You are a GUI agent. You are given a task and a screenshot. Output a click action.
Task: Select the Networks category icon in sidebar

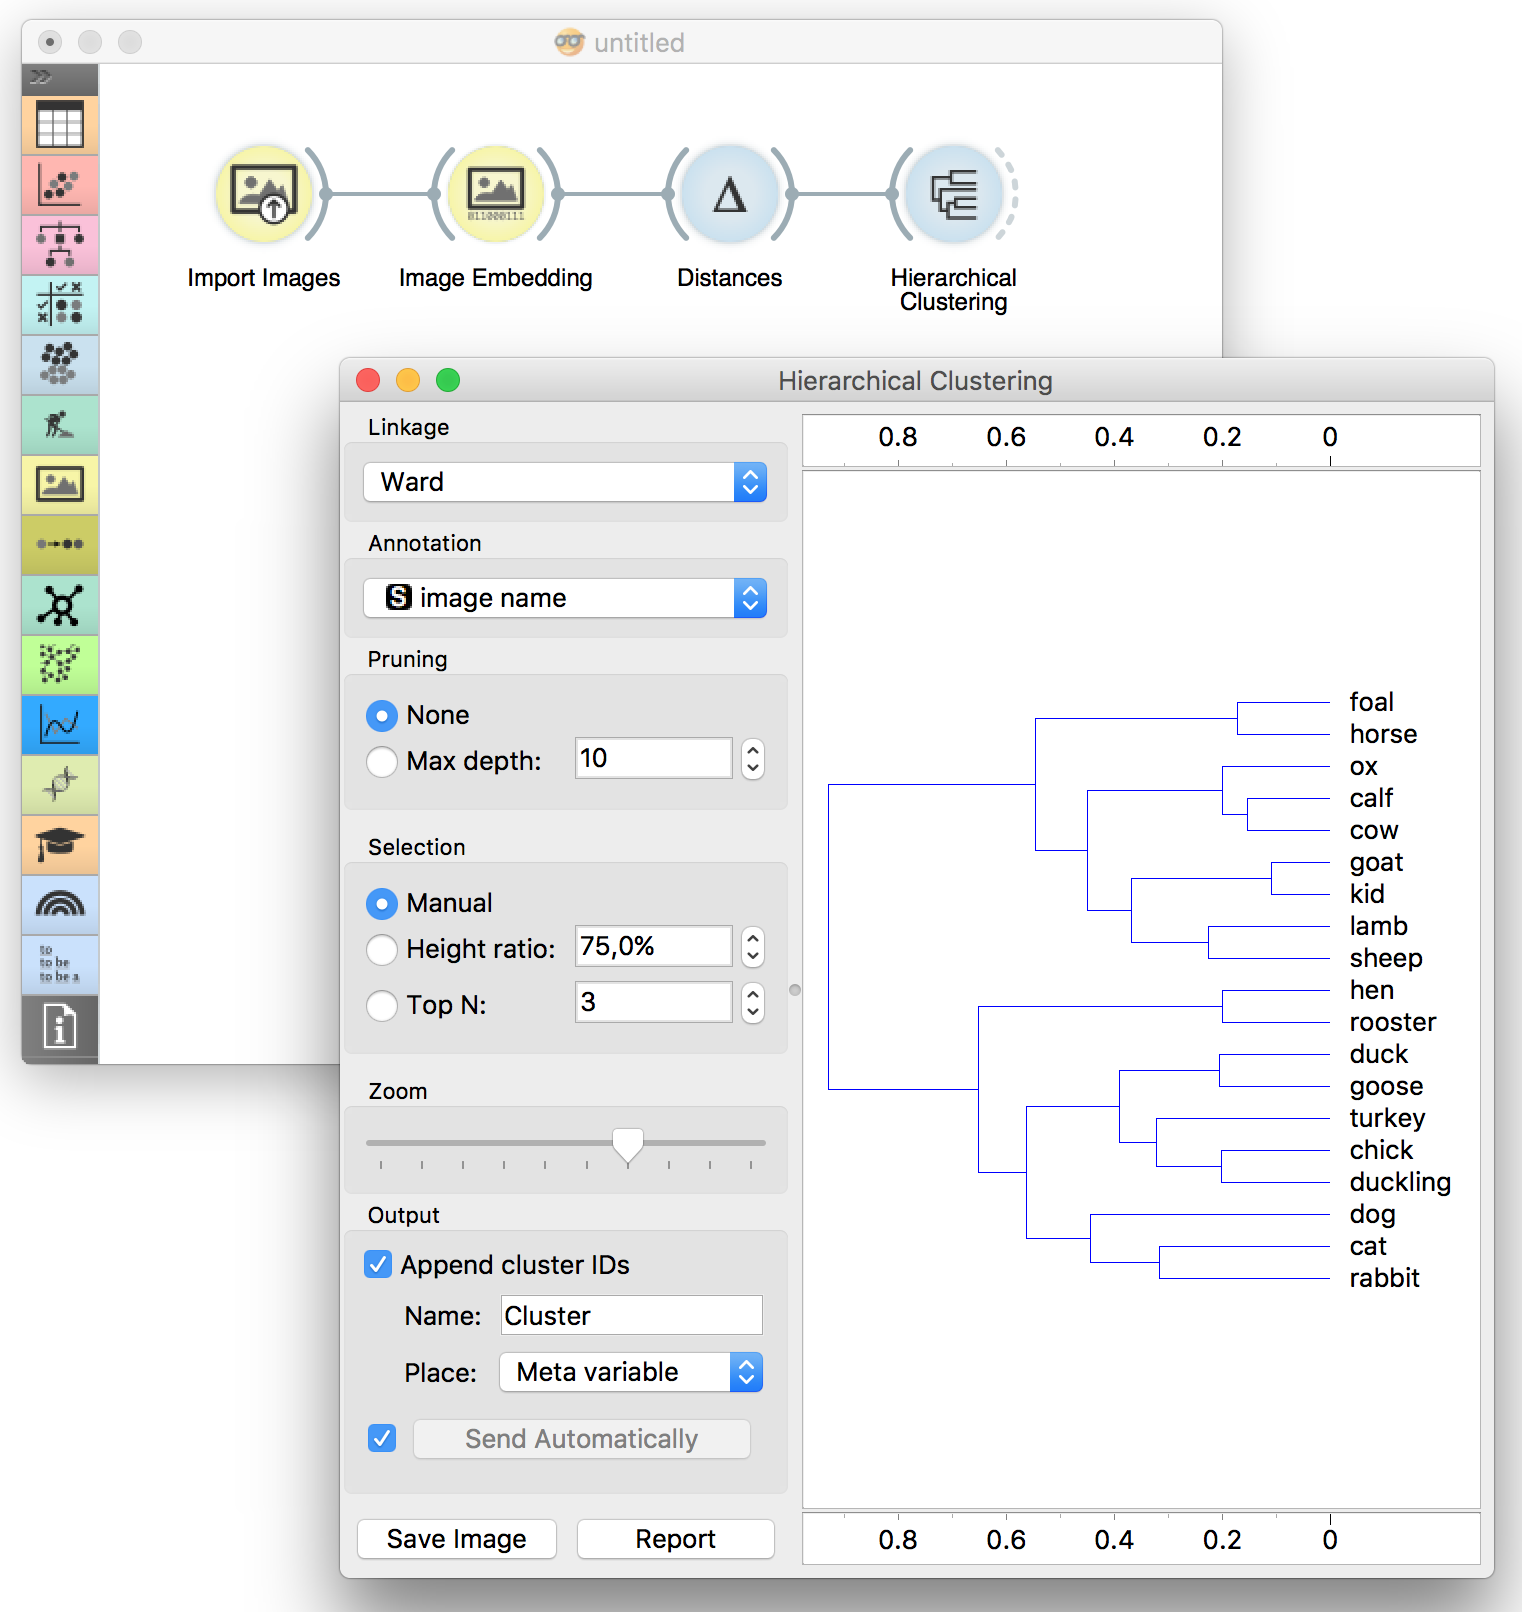pyautogui.click(x=60, y=605)
